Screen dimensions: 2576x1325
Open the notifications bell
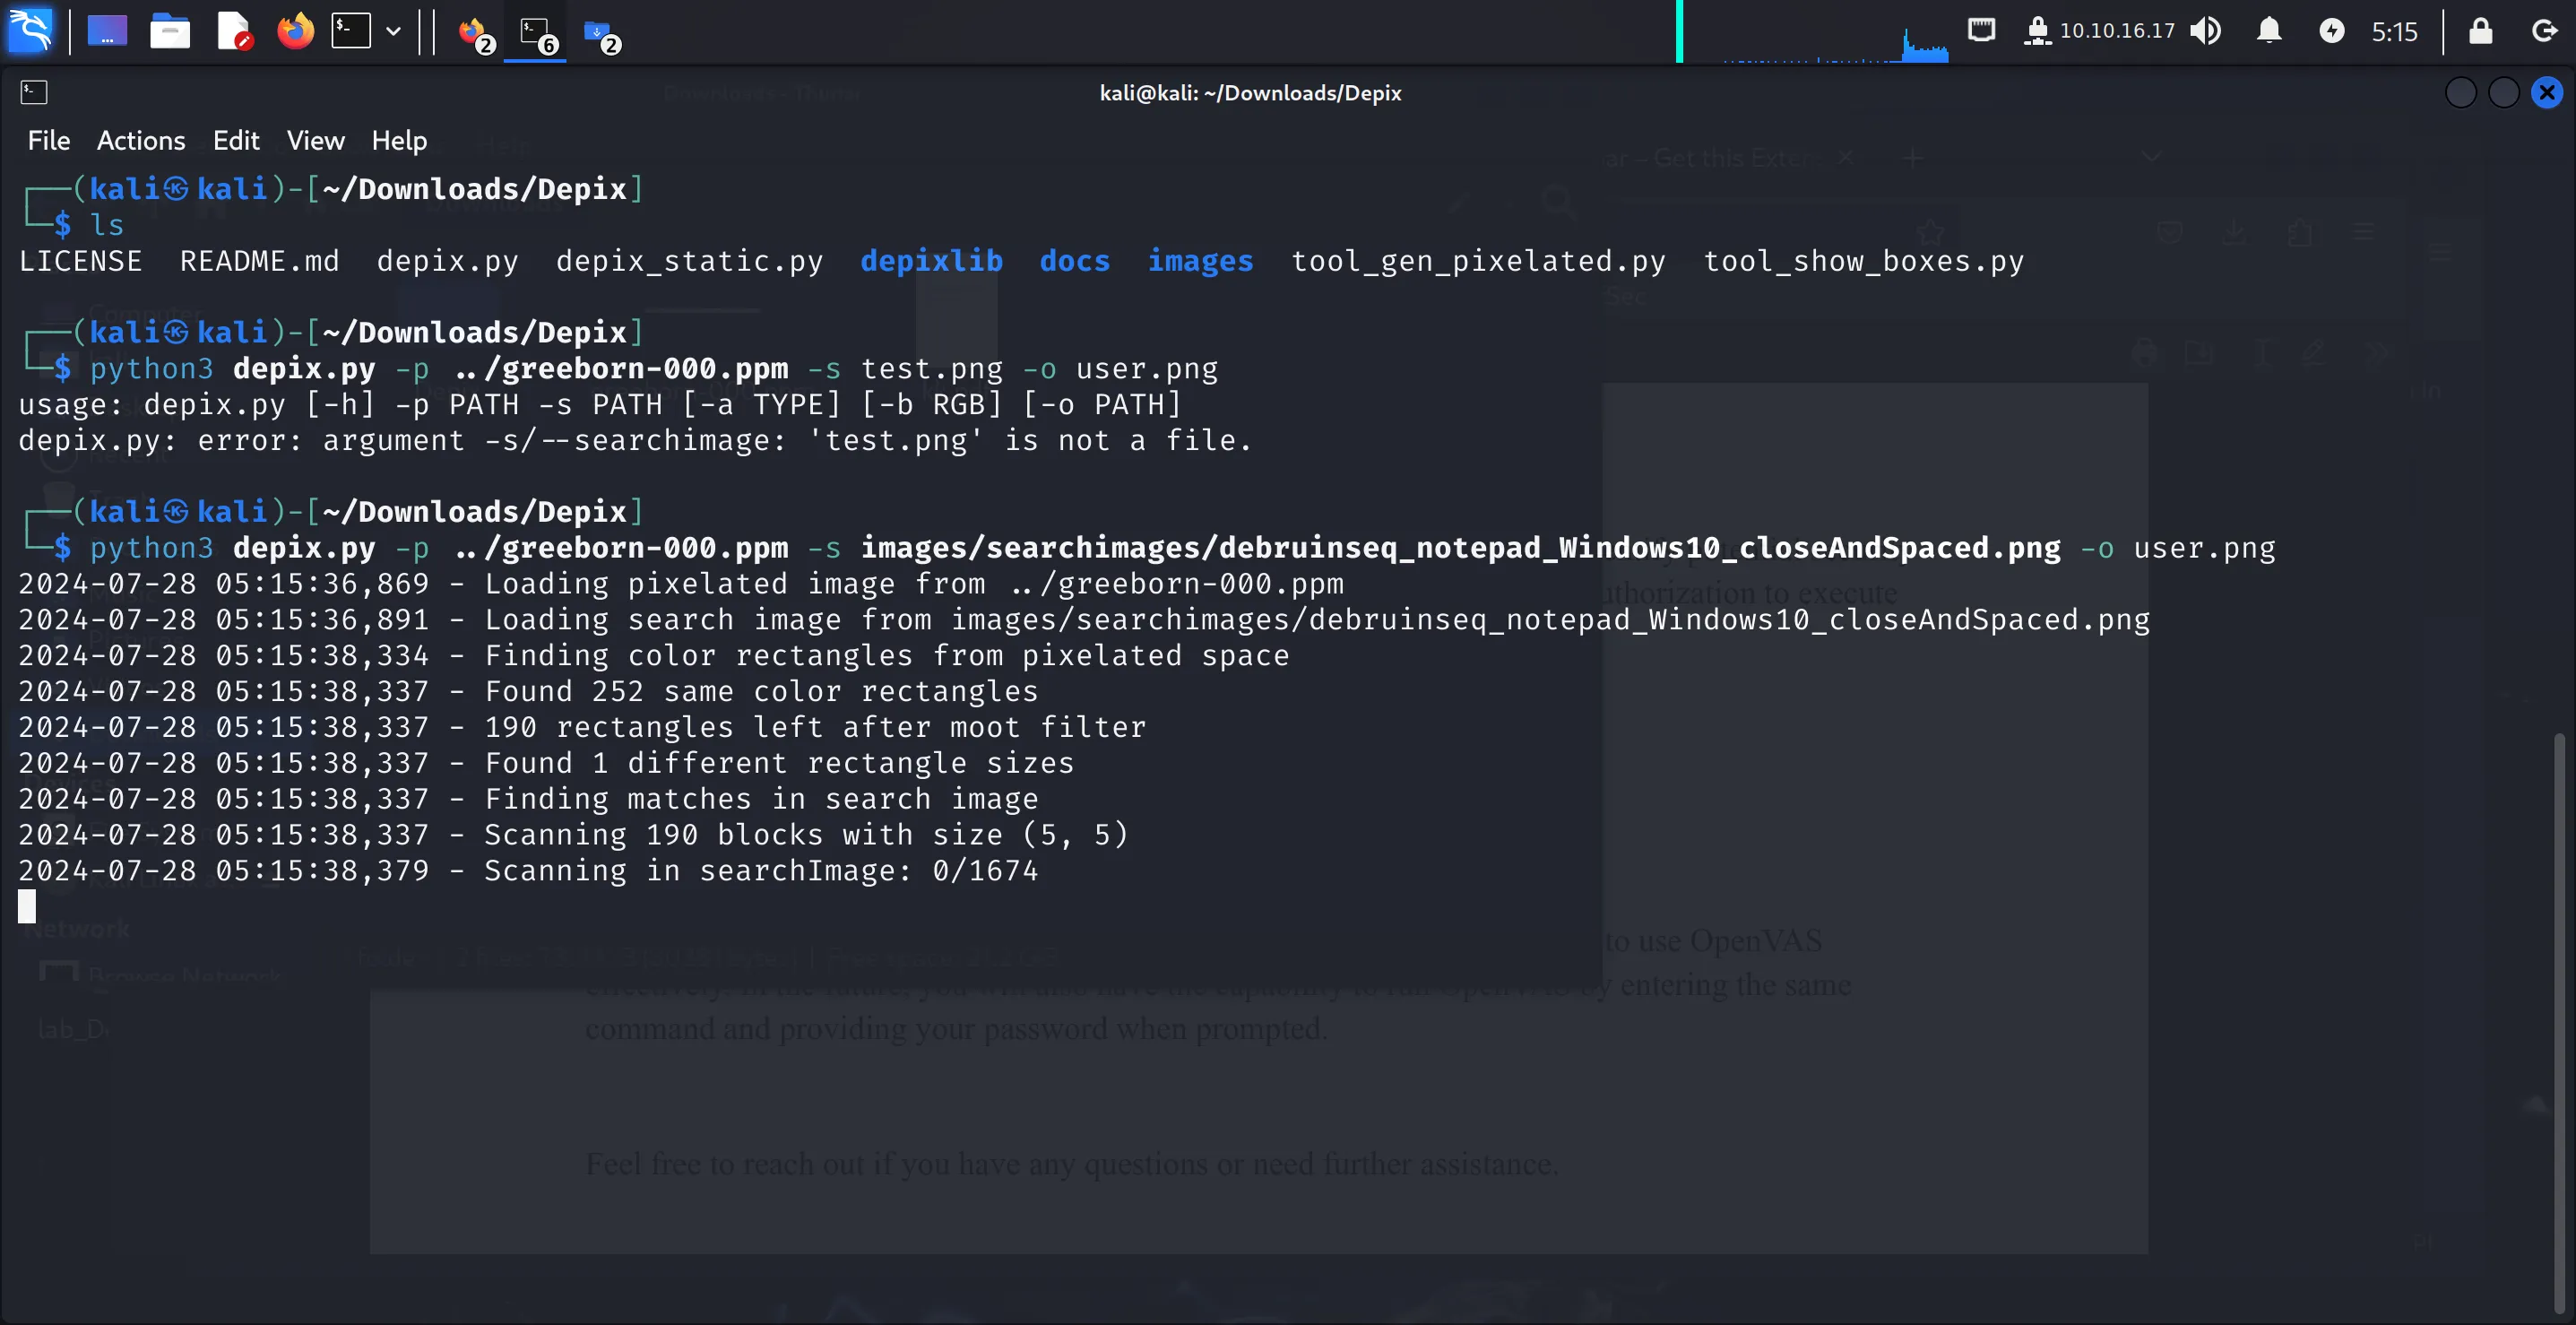click(x=2269, y=31)
